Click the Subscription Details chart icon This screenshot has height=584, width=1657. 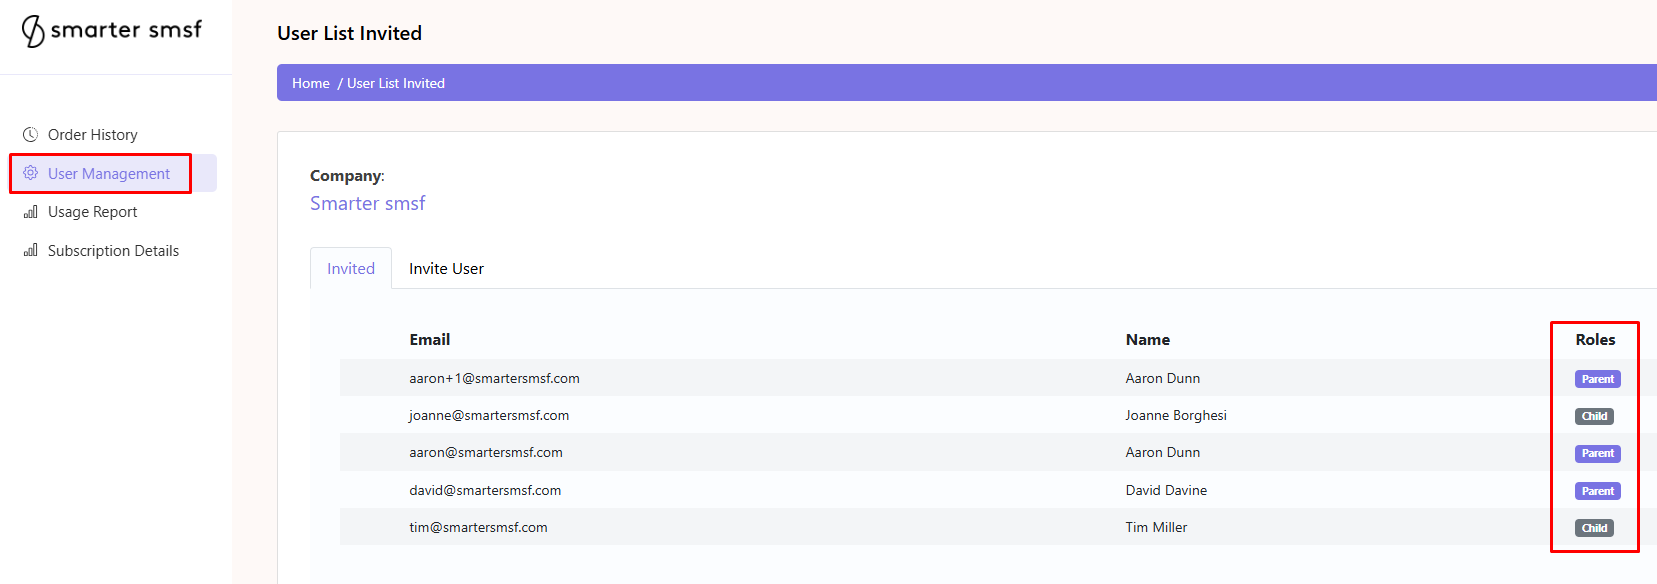click(31, 250)
